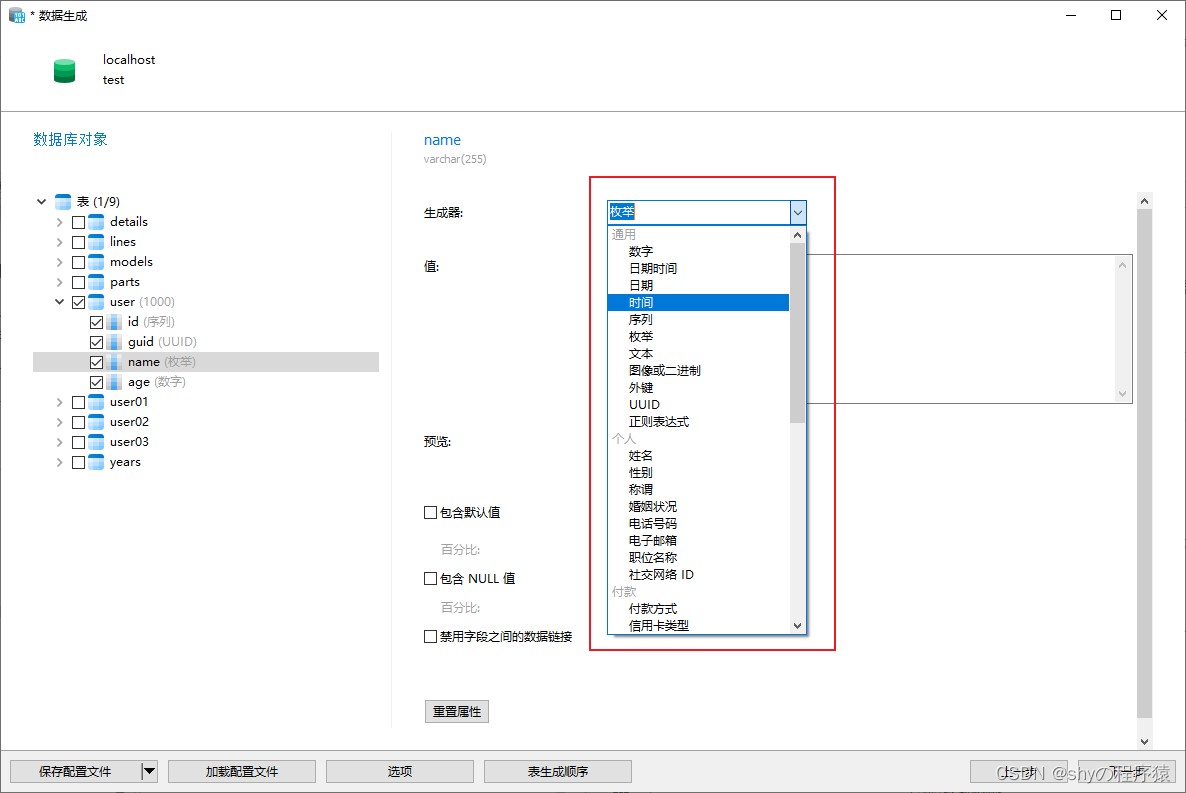Click the generator dropdown list scrollbar down arrow
Screen dimensions: 1186x793
797,626
